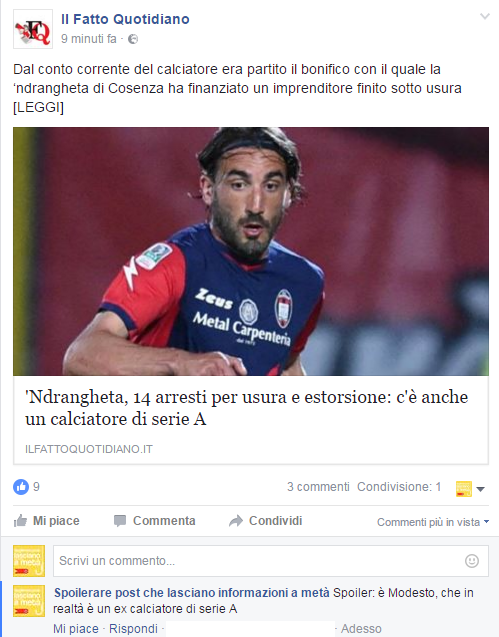Open the emoji smiley picker
The width and height of the screenshot is (499, 637).
[472, 561]
